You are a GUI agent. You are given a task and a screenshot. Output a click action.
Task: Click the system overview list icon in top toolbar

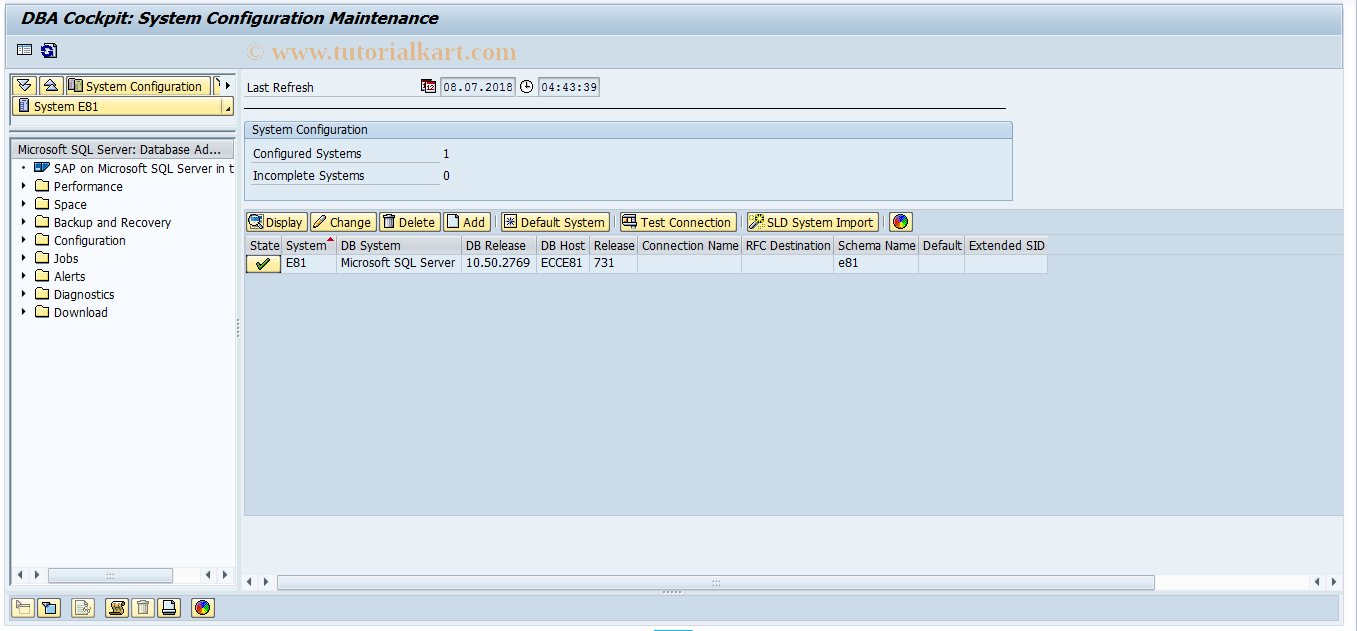tap(25, 50)
